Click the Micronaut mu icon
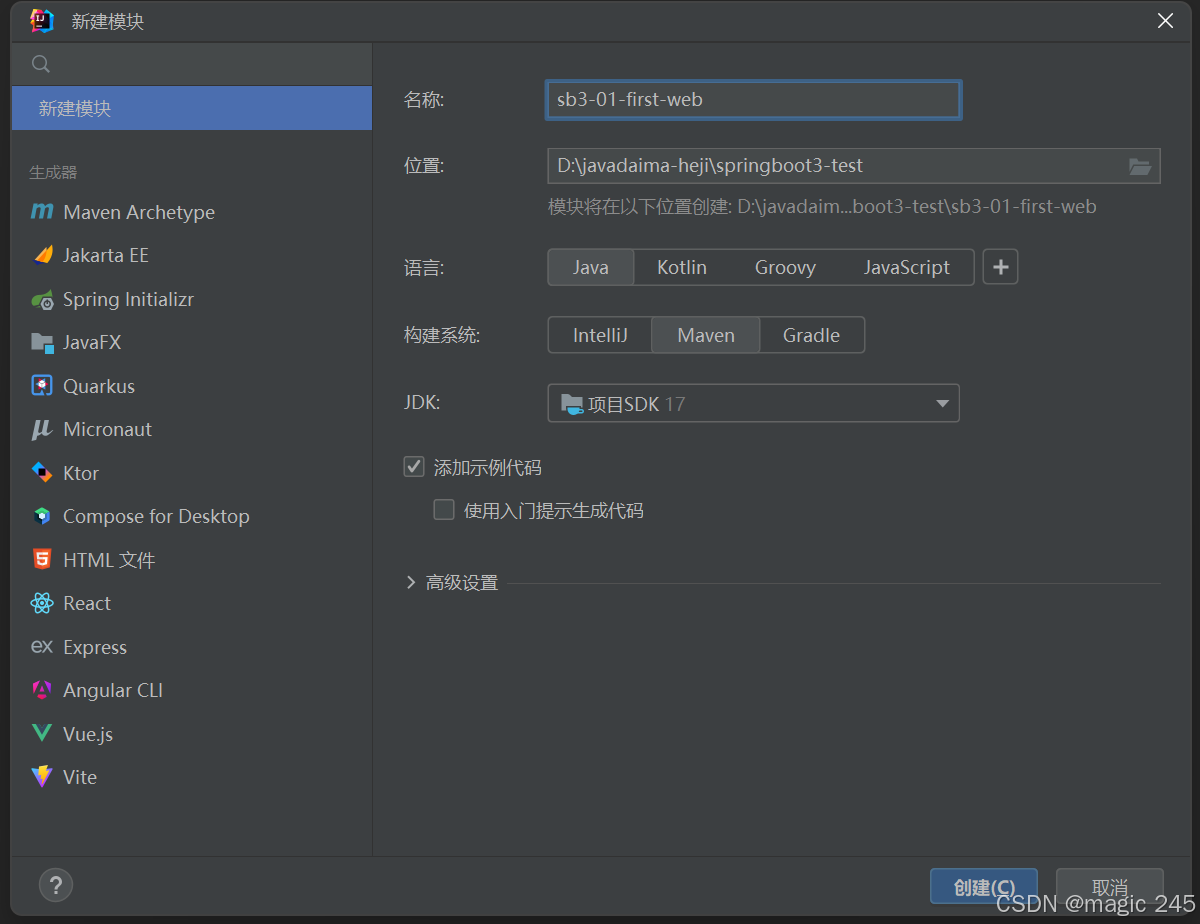This screenshot has height=924, width=1200. (42, 429)
